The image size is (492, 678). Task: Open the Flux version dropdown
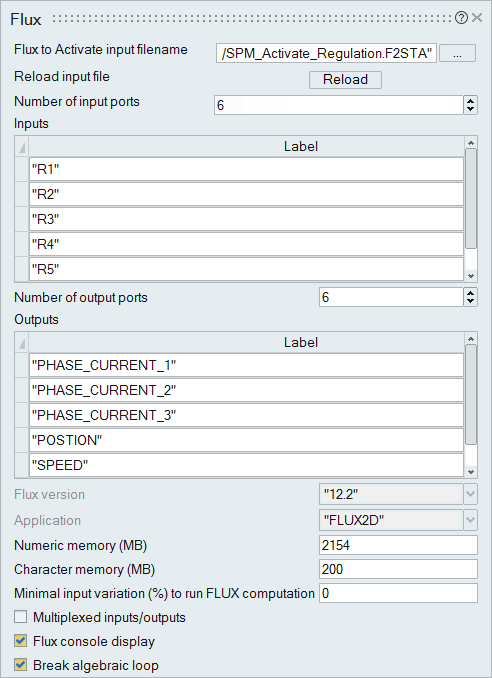(x=470, y=494)
